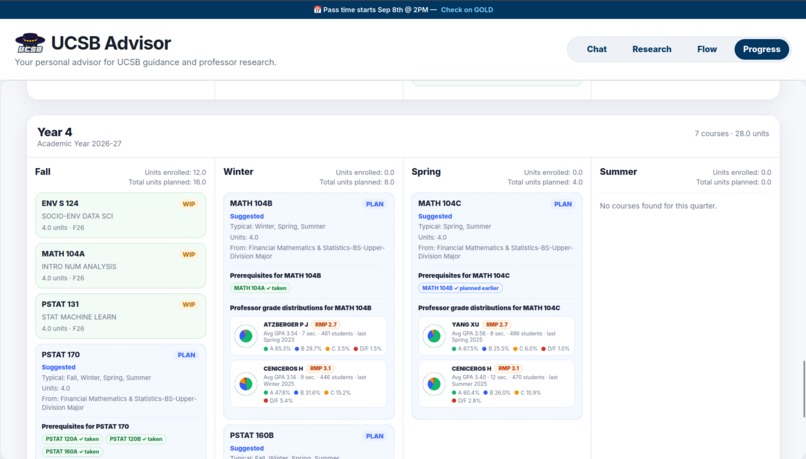Click Fall 'Total units planned: 16.0' text
Image resolution: width=806 pixels, height=459 pixels.
(167, 182)
